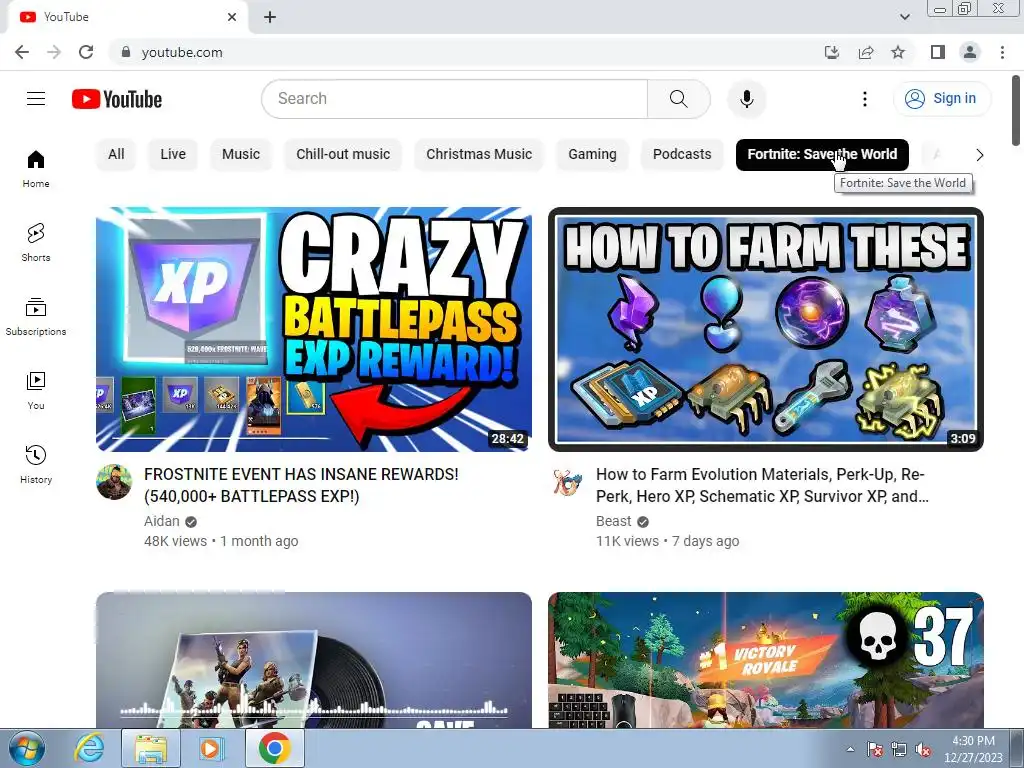Select the Podcasts filter chip
Screen dimensions: 1024x768
pyautogui.click(x=682, y=154)
